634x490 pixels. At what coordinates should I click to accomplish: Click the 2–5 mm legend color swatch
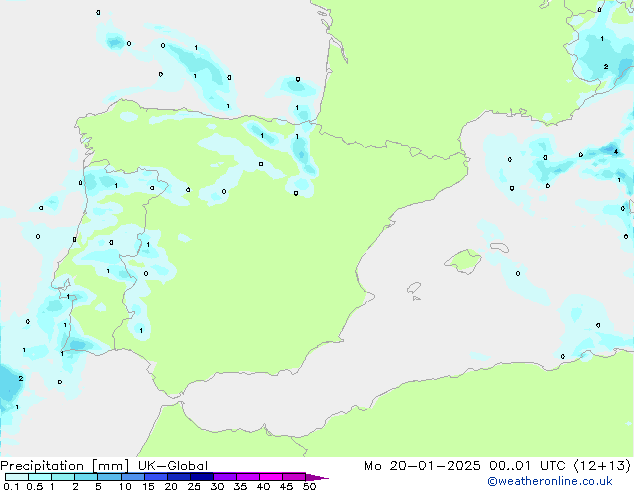click(x=86, y=477)
